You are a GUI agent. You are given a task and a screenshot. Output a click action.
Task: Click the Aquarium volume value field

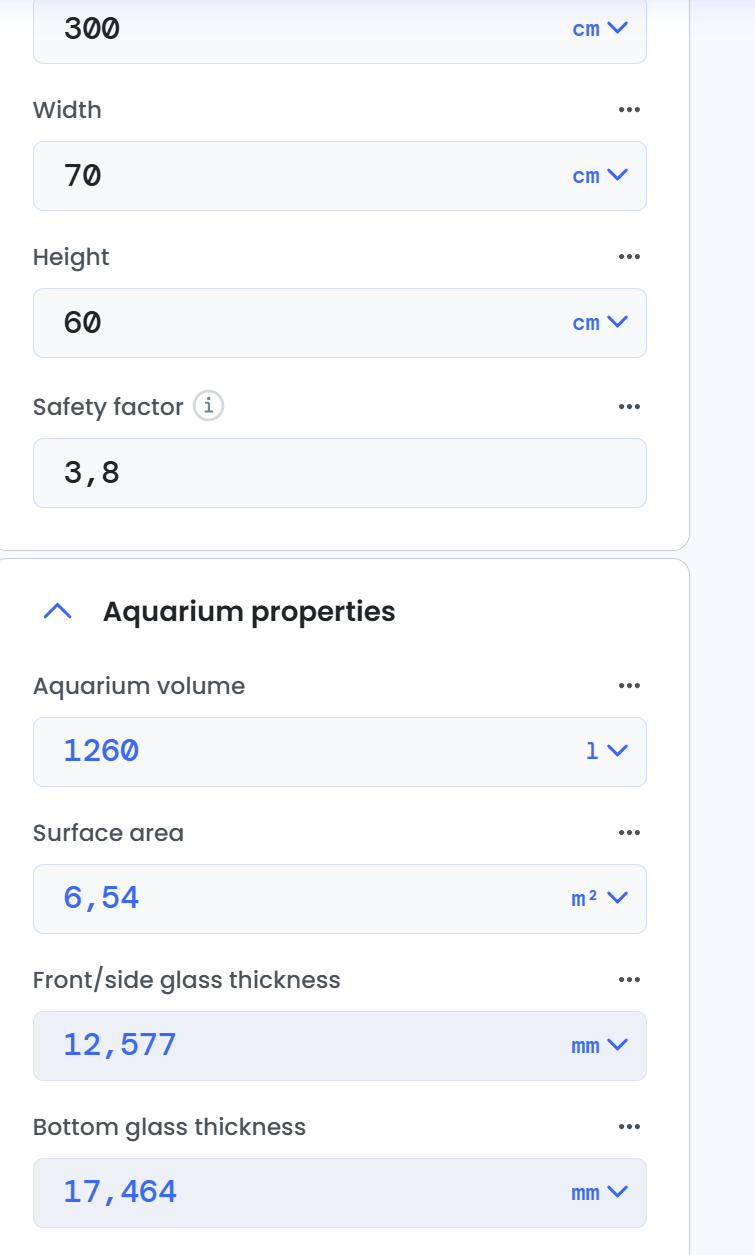tap(300, 751)
